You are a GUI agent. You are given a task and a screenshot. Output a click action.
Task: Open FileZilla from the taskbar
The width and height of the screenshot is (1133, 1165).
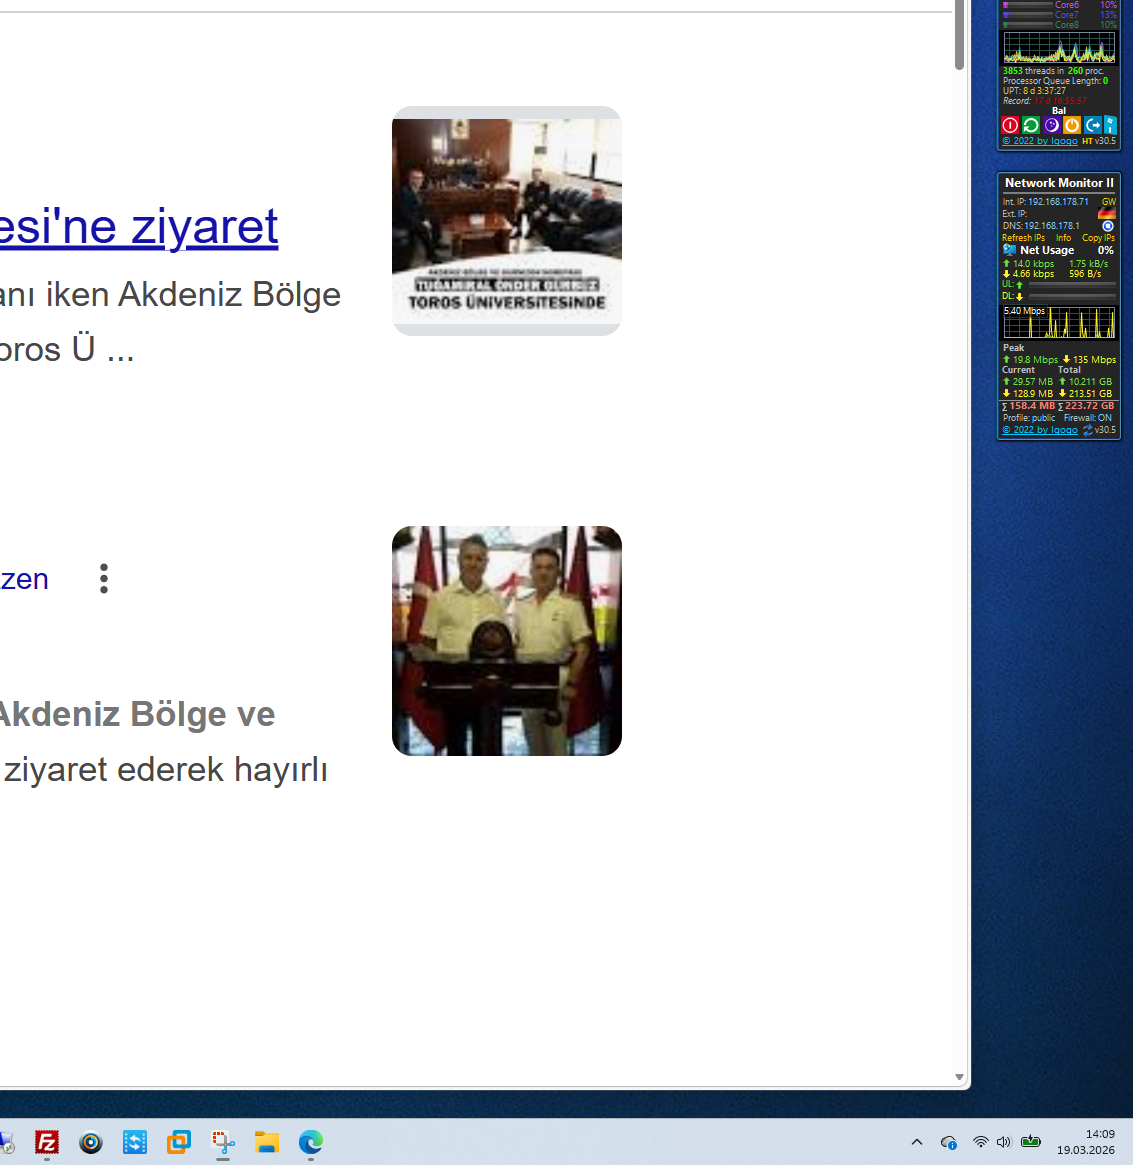pyautogui.click(x=47, y=1142)
